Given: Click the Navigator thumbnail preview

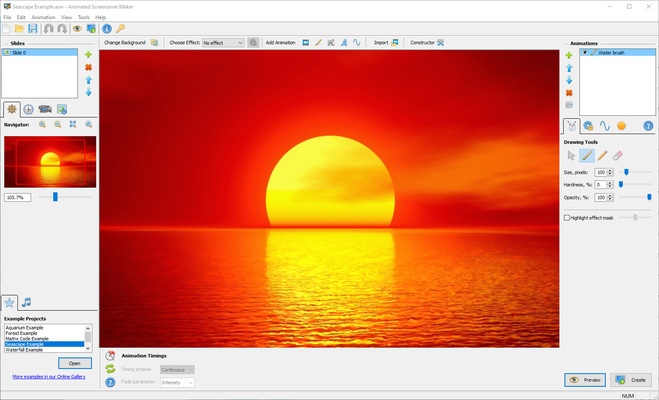Looking at the screenshot, I should 50,162.
